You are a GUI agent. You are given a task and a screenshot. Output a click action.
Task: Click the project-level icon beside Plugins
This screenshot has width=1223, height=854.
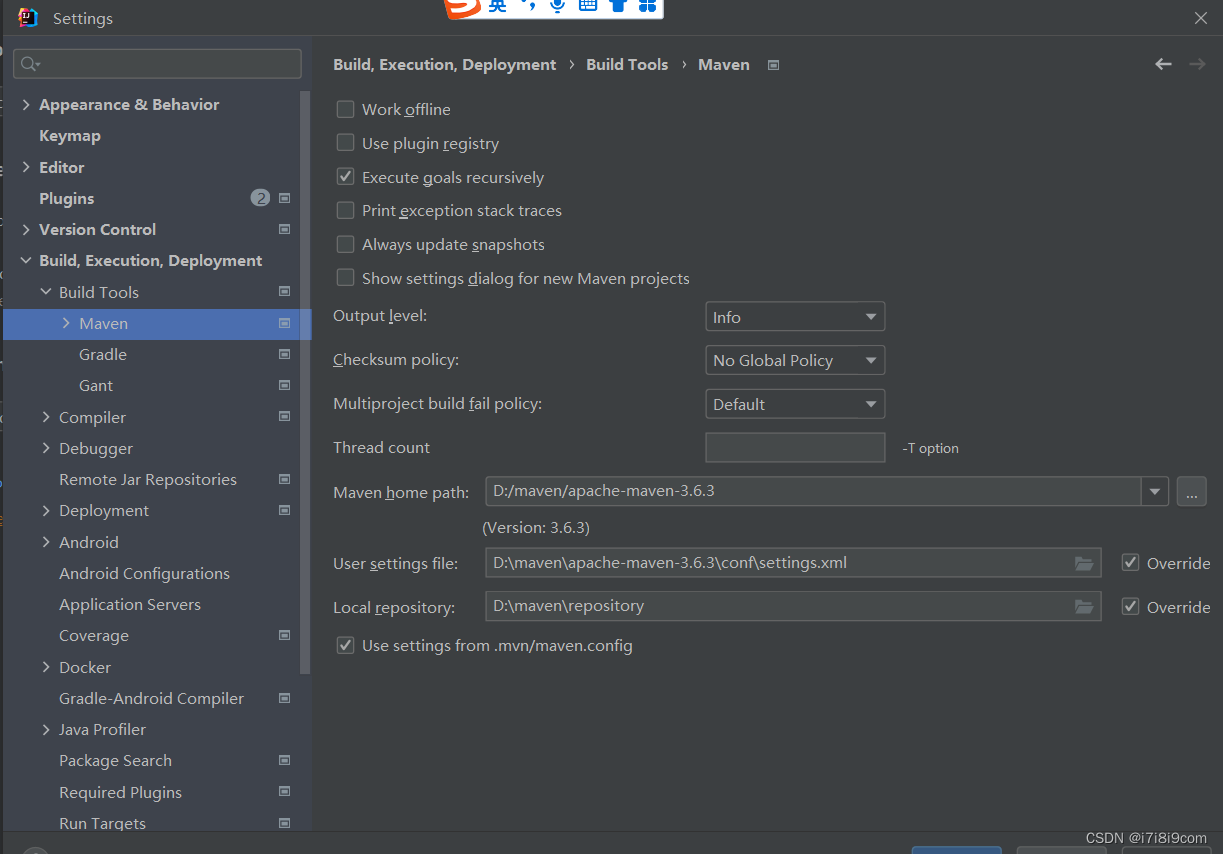coord(284,198)
